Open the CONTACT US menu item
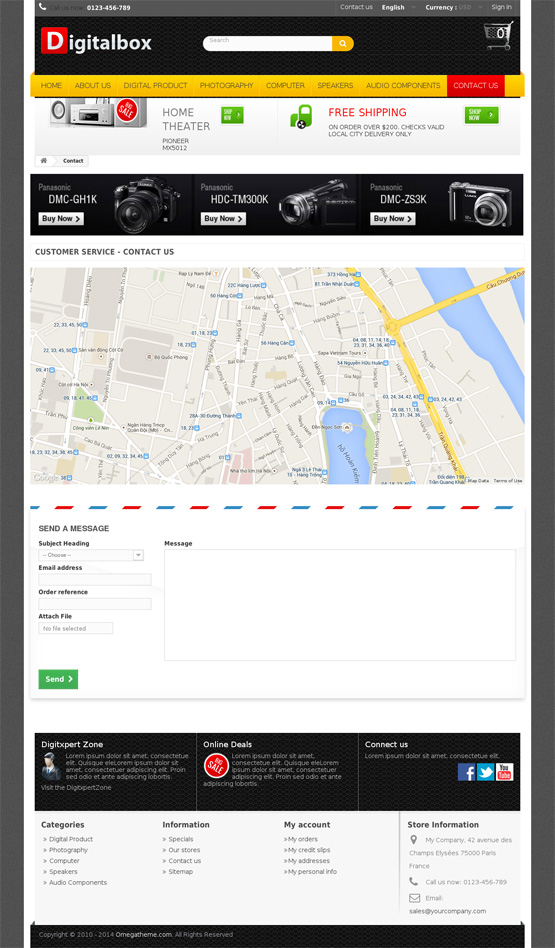555x948 pixels. [x=476, y=86]
